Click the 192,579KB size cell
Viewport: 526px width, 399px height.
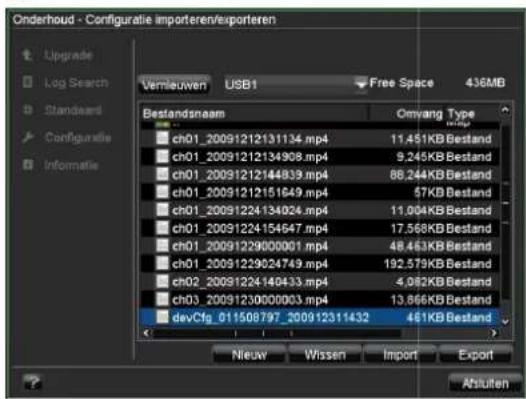[414, 264]
